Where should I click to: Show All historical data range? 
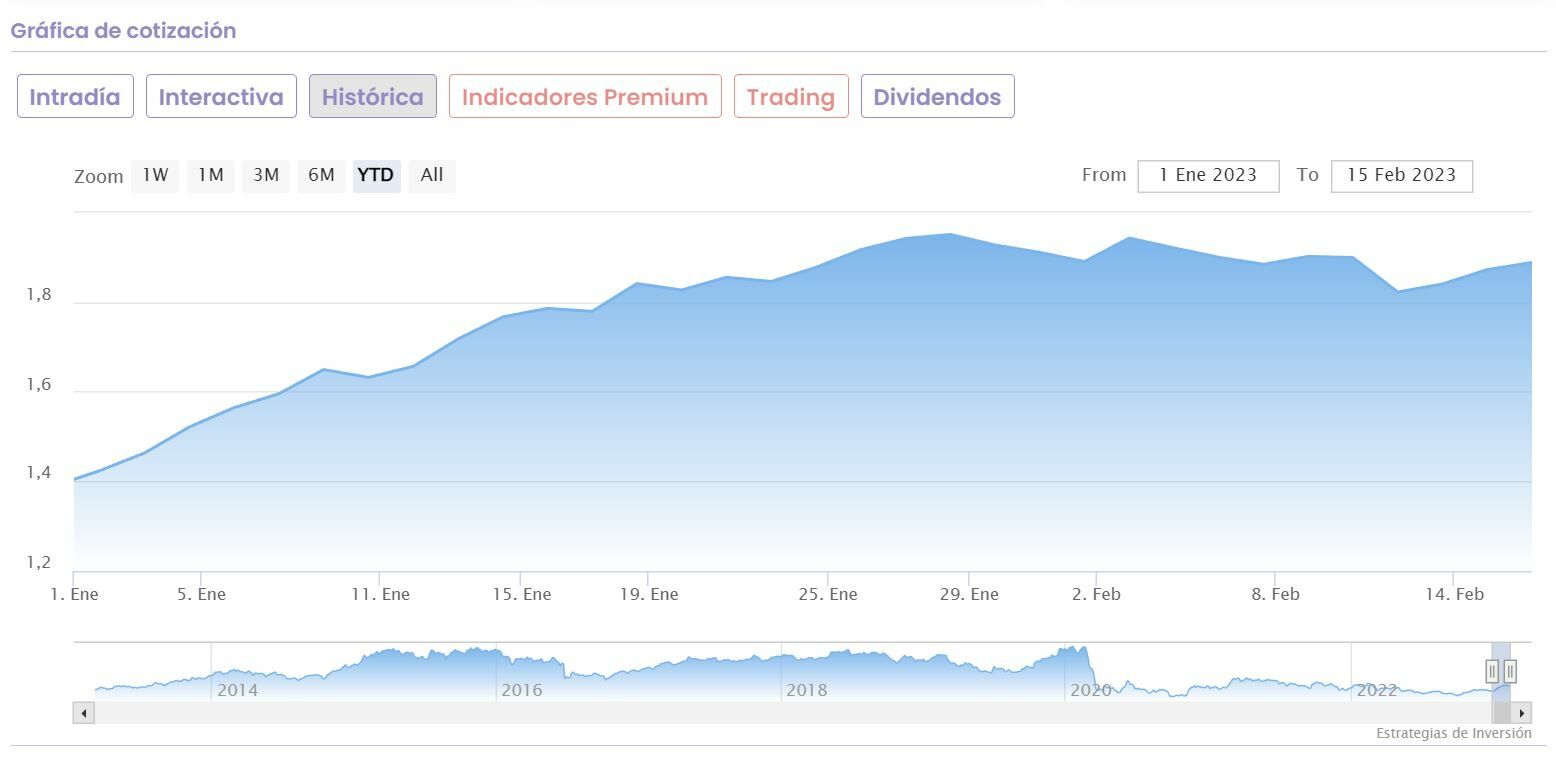[432, 175]
